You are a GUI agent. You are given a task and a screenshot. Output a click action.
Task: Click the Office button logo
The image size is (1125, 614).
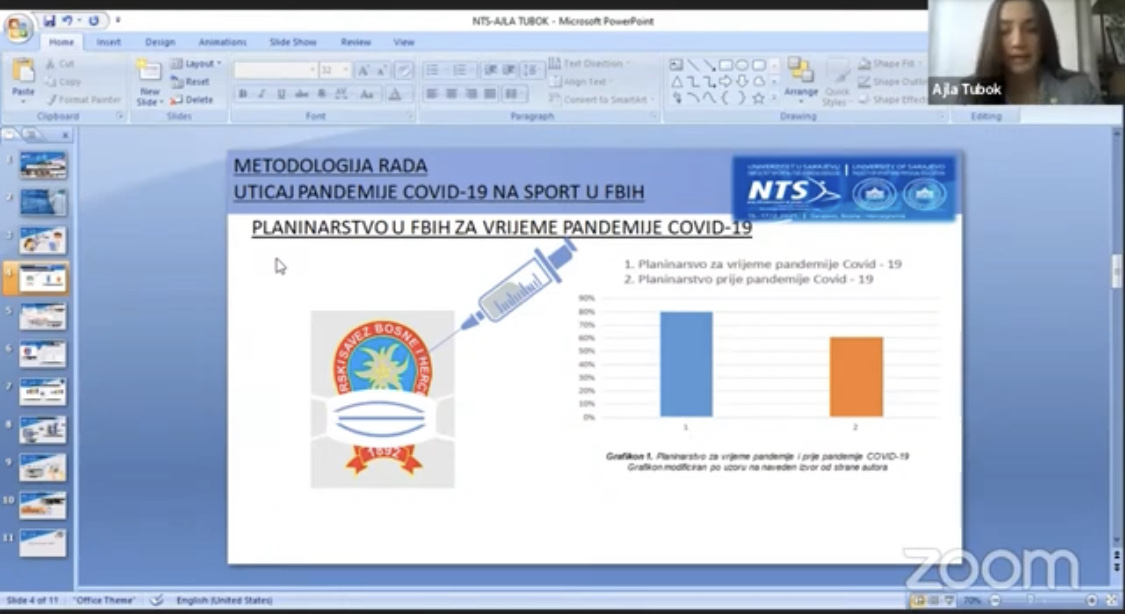point(18,27)
